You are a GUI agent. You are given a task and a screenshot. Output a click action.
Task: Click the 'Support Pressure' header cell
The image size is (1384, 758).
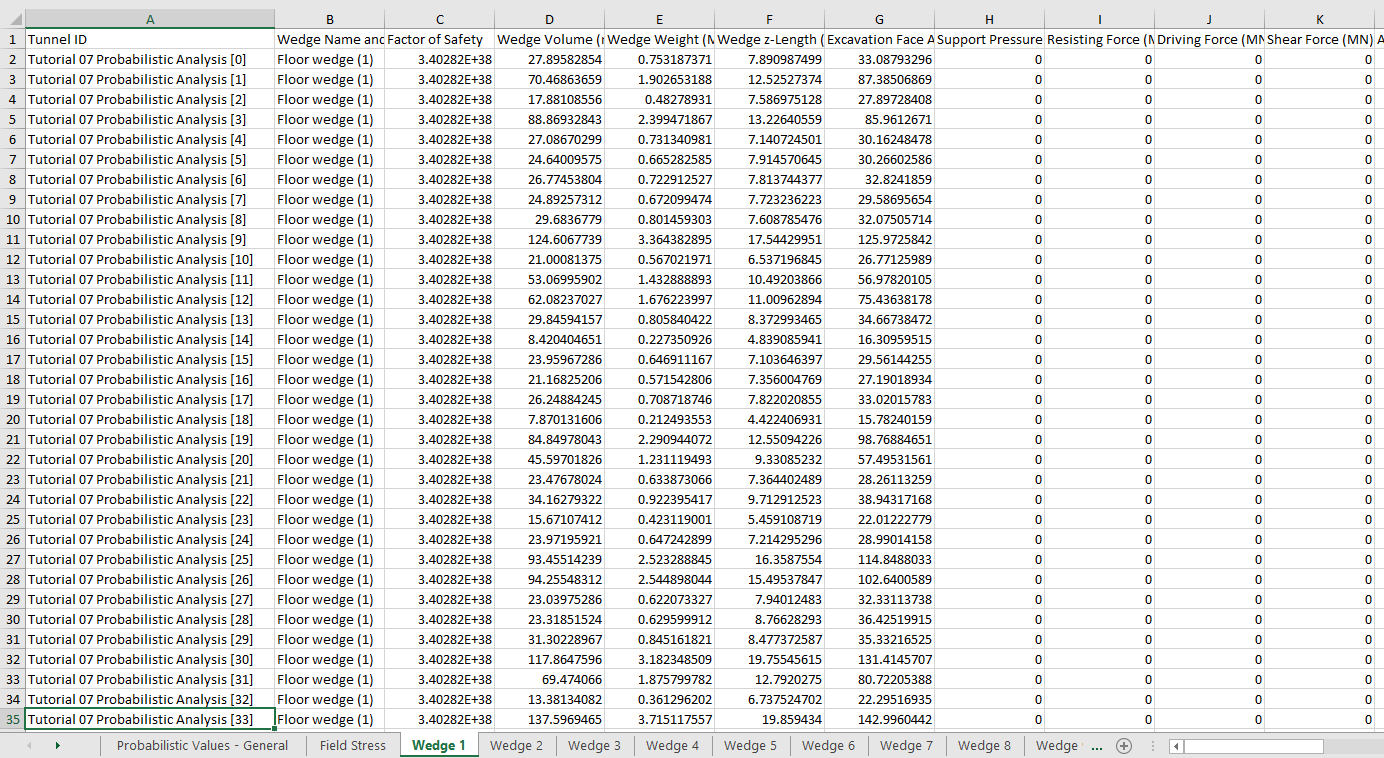(x=990, y=39)
